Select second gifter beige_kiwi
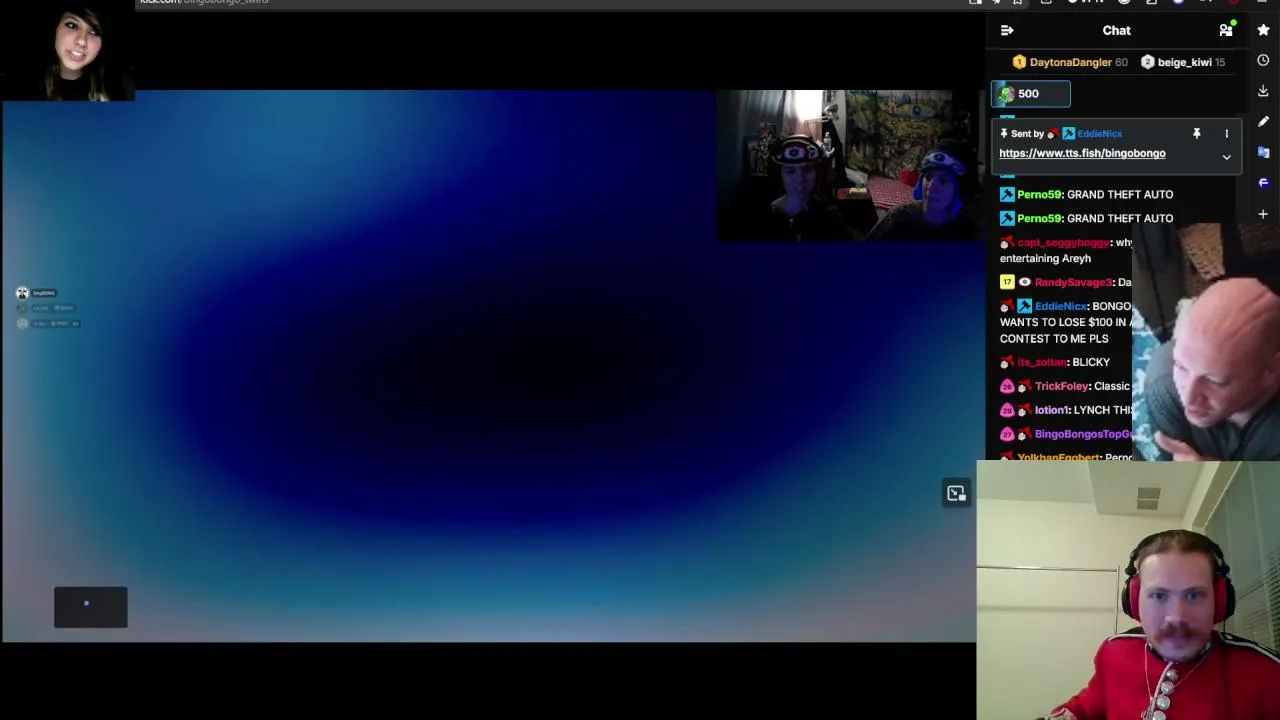The image size is (1280, 720). [x=1184, y=62]
